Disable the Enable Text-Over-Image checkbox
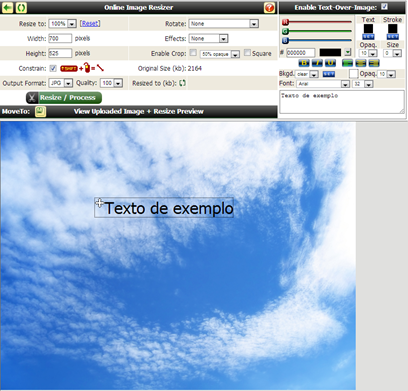Image resolution: width=408 pixels, height=391 pixels. click(384, 7)
